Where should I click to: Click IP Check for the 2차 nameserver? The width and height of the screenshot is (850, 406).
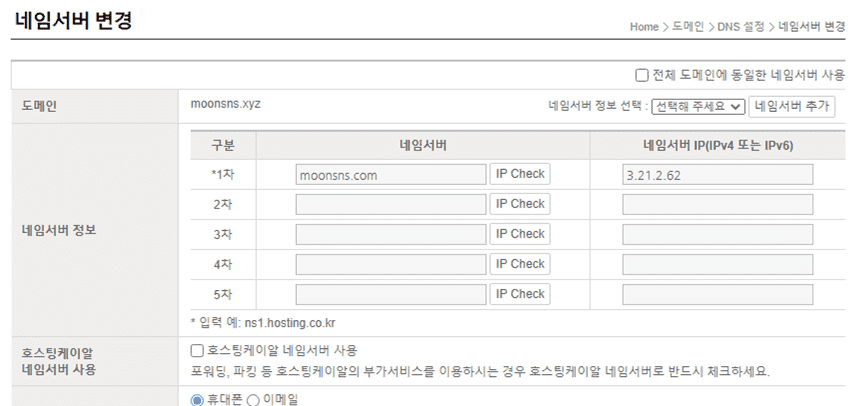point(520,204)
